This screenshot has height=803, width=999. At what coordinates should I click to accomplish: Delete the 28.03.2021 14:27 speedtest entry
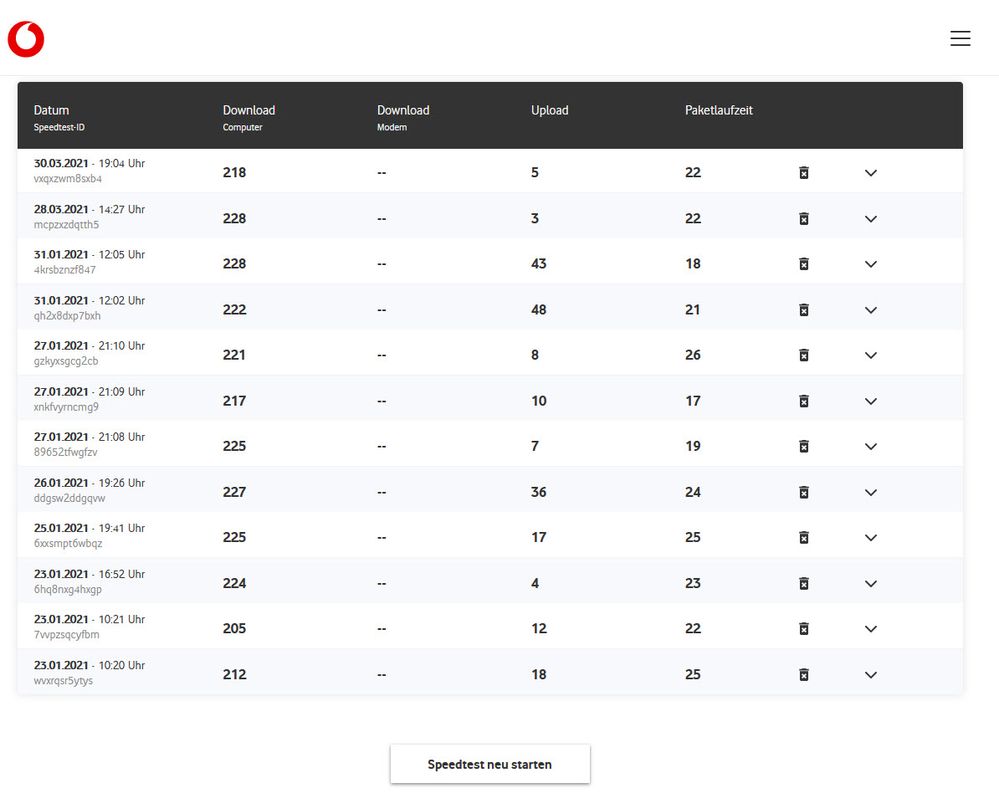point(804,219)
